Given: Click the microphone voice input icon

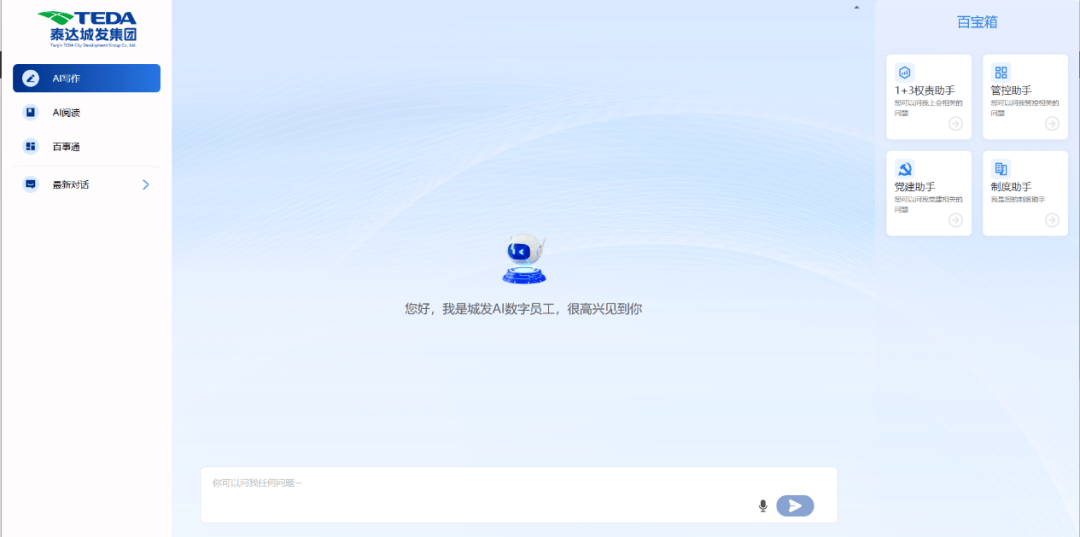Looking at the screenshot, I should click(x=762, y=506).
